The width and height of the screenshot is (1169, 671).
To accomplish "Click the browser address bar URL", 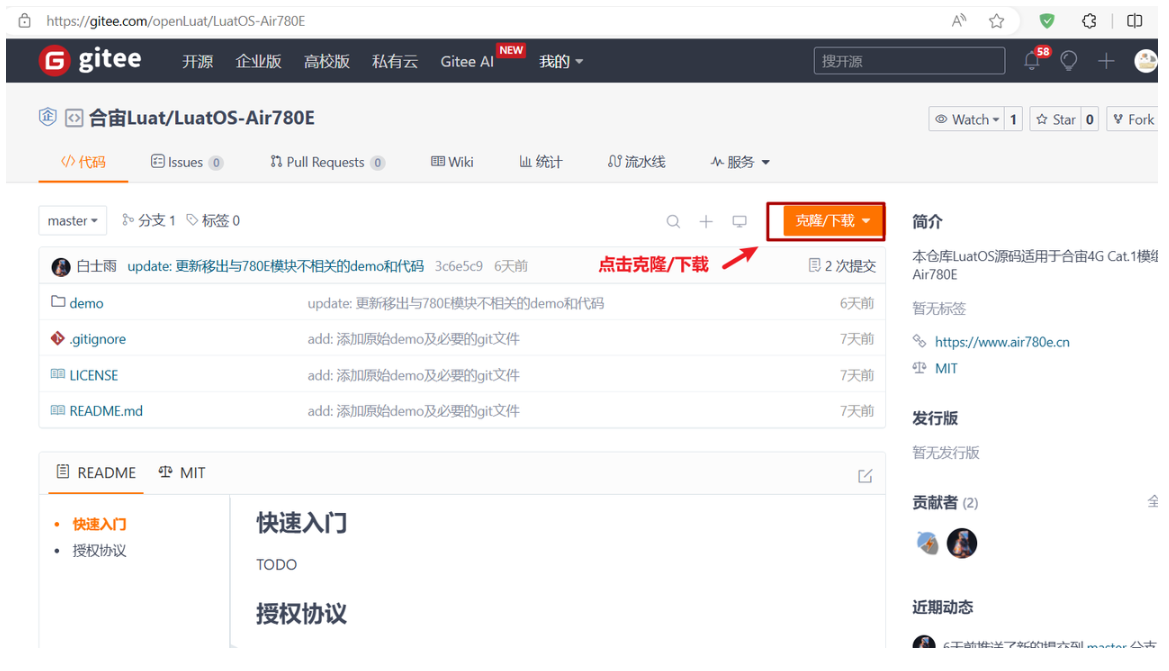I will (x=176, y=21).
